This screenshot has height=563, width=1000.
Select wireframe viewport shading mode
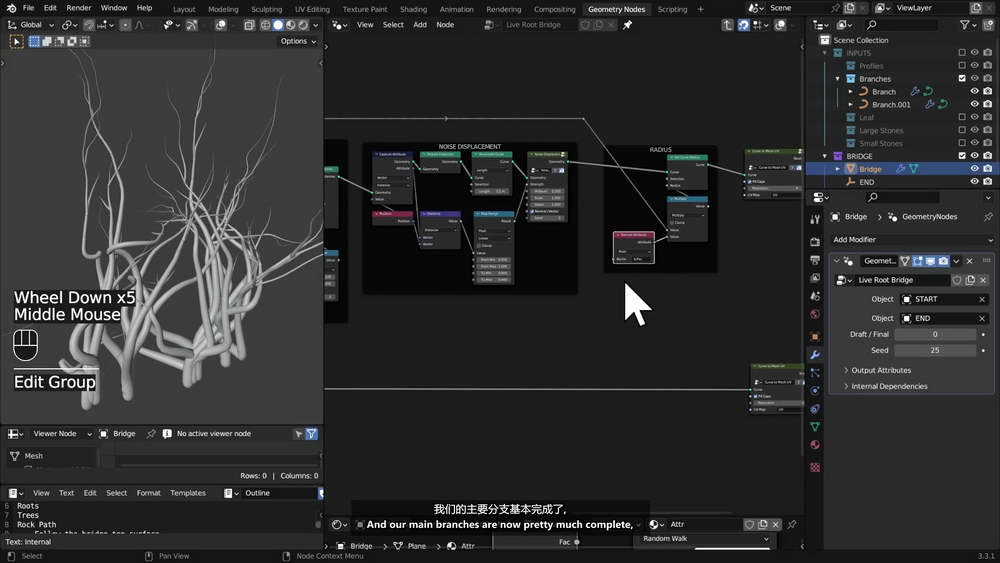265,25
